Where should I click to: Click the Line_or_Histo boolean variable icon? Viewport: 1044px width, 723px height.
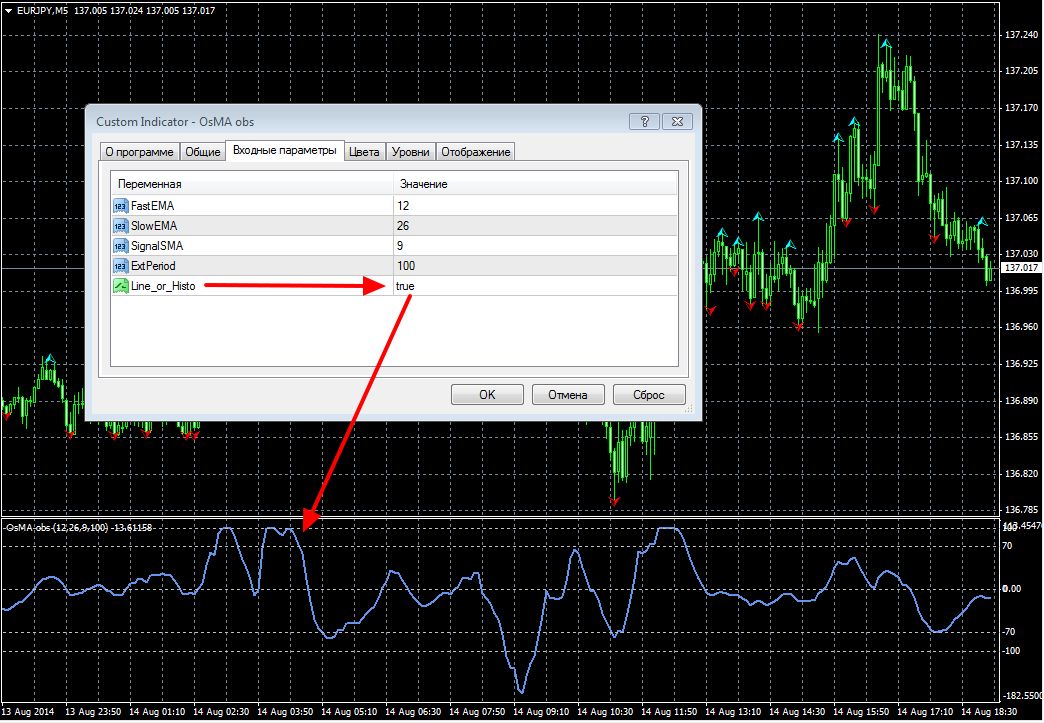click(x=121, y=286)
